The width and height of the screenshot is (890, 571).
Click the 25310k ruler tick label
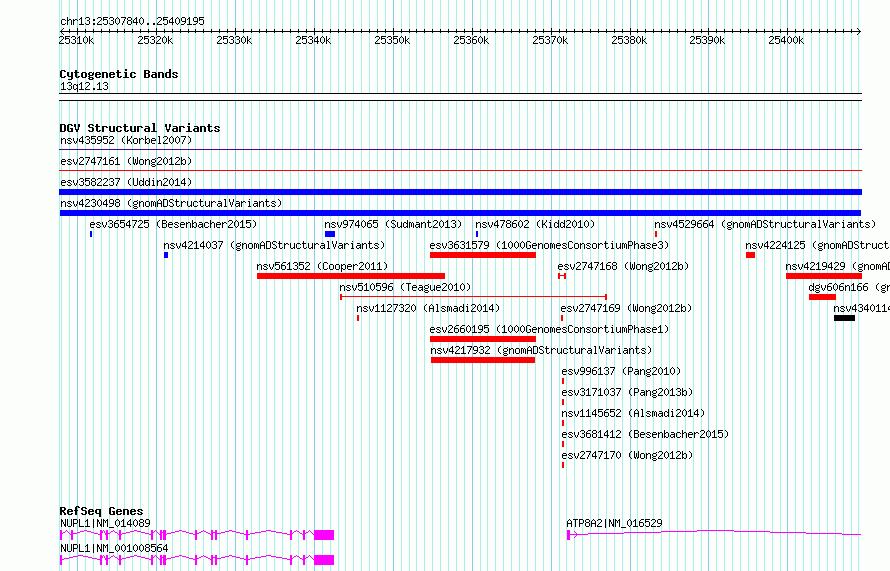(76, 40)
